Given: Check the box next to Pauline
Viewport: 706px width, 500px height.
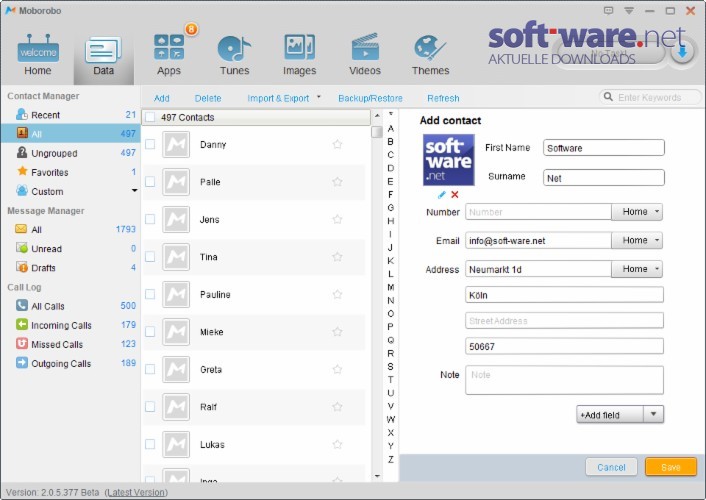Looking at the screenshot, I should click(150, 294).
